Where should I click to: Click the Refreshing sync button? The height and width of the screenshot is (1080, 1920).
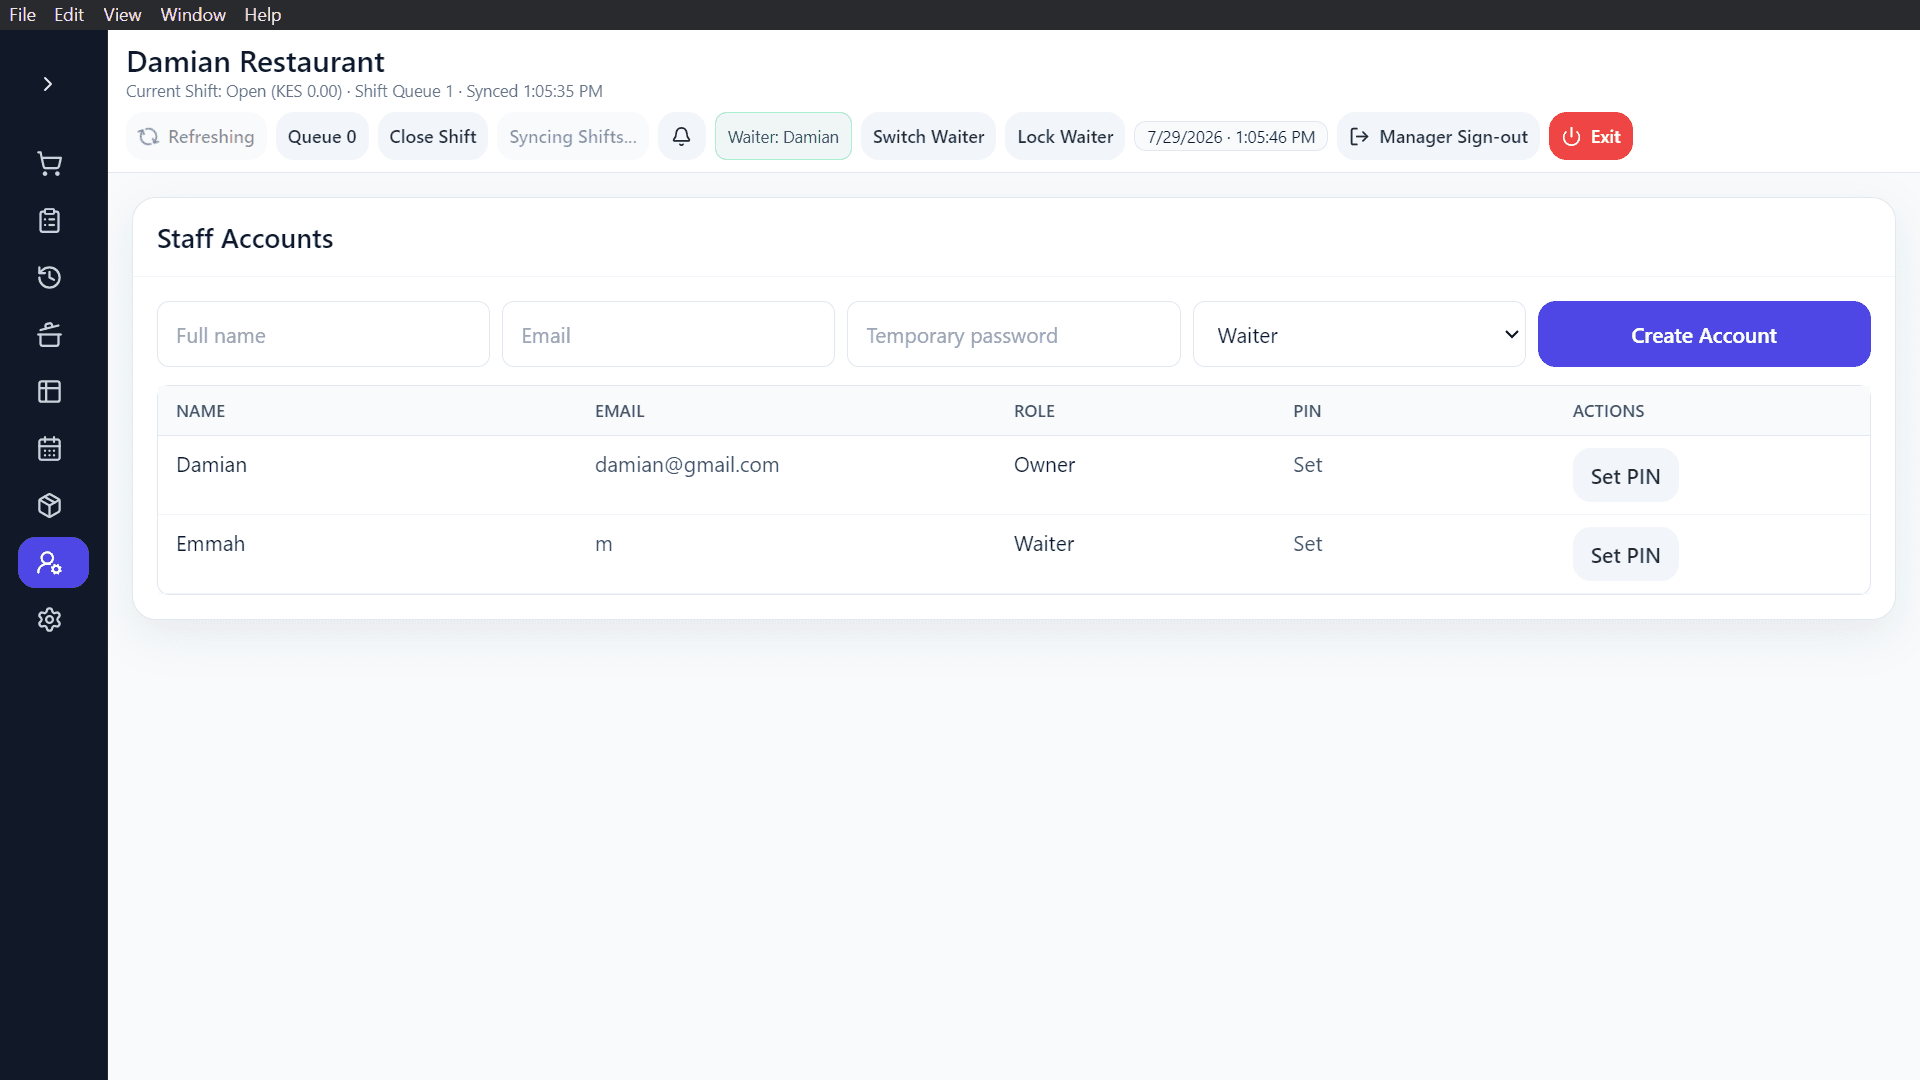[196, 136]
